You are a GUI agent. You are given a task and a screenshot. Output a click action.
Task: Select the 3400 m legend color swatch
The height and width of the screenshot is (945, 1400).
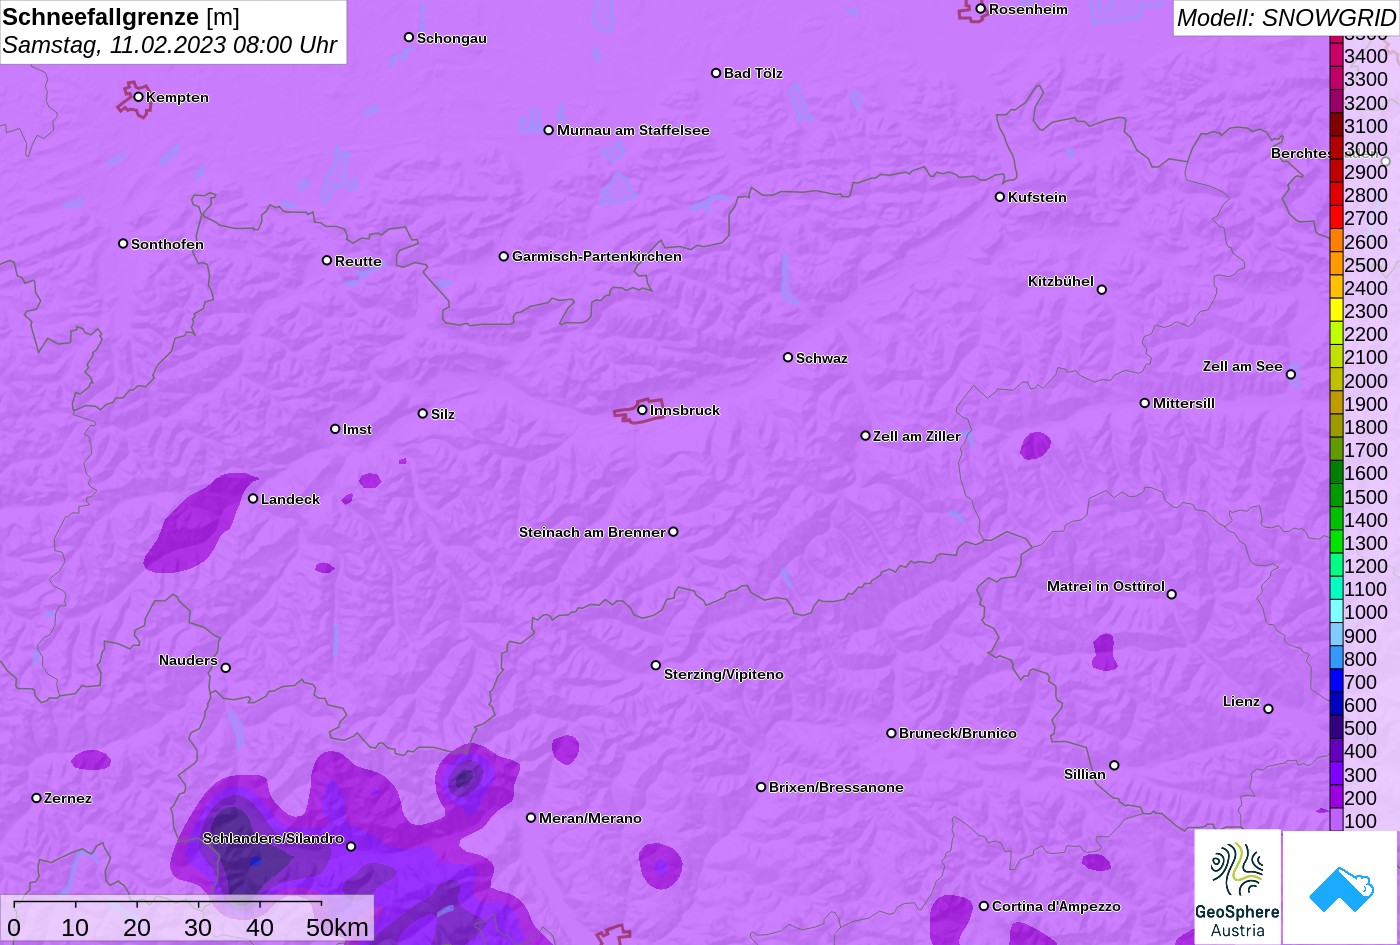1336,56
